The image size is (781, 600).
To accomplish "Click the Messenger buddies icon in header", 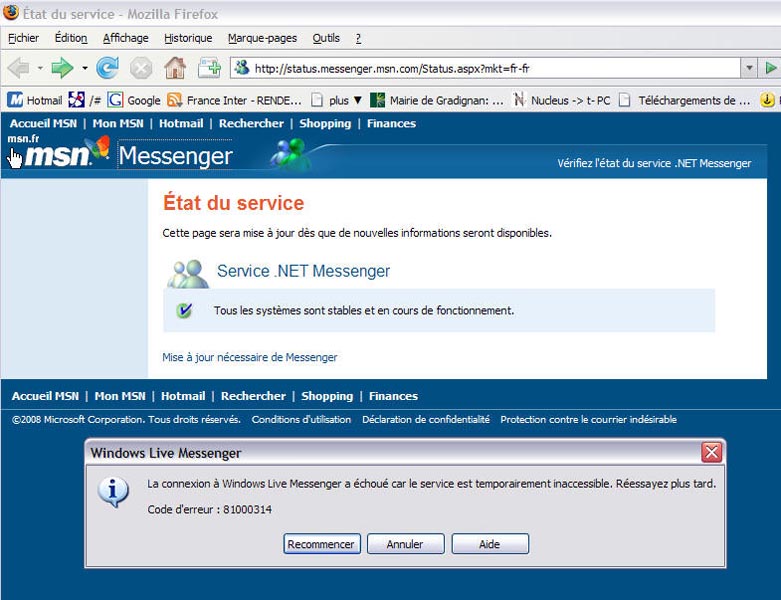I will (290, 154).
